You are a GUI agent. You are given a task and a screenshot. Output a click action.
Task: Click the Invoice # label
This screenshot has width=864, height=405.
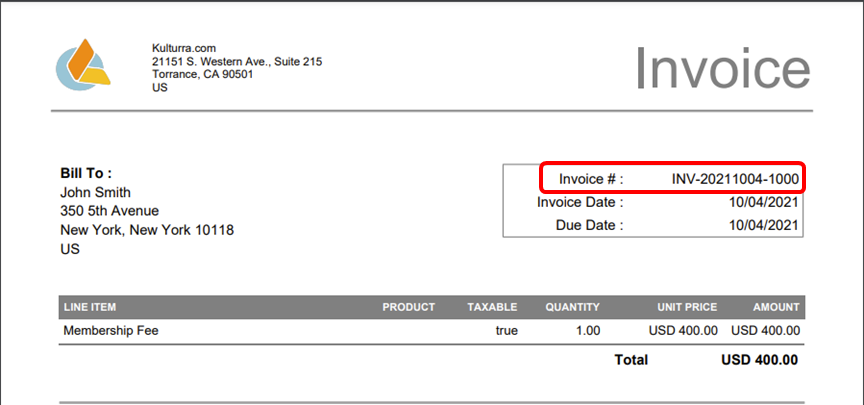[591, 179]
